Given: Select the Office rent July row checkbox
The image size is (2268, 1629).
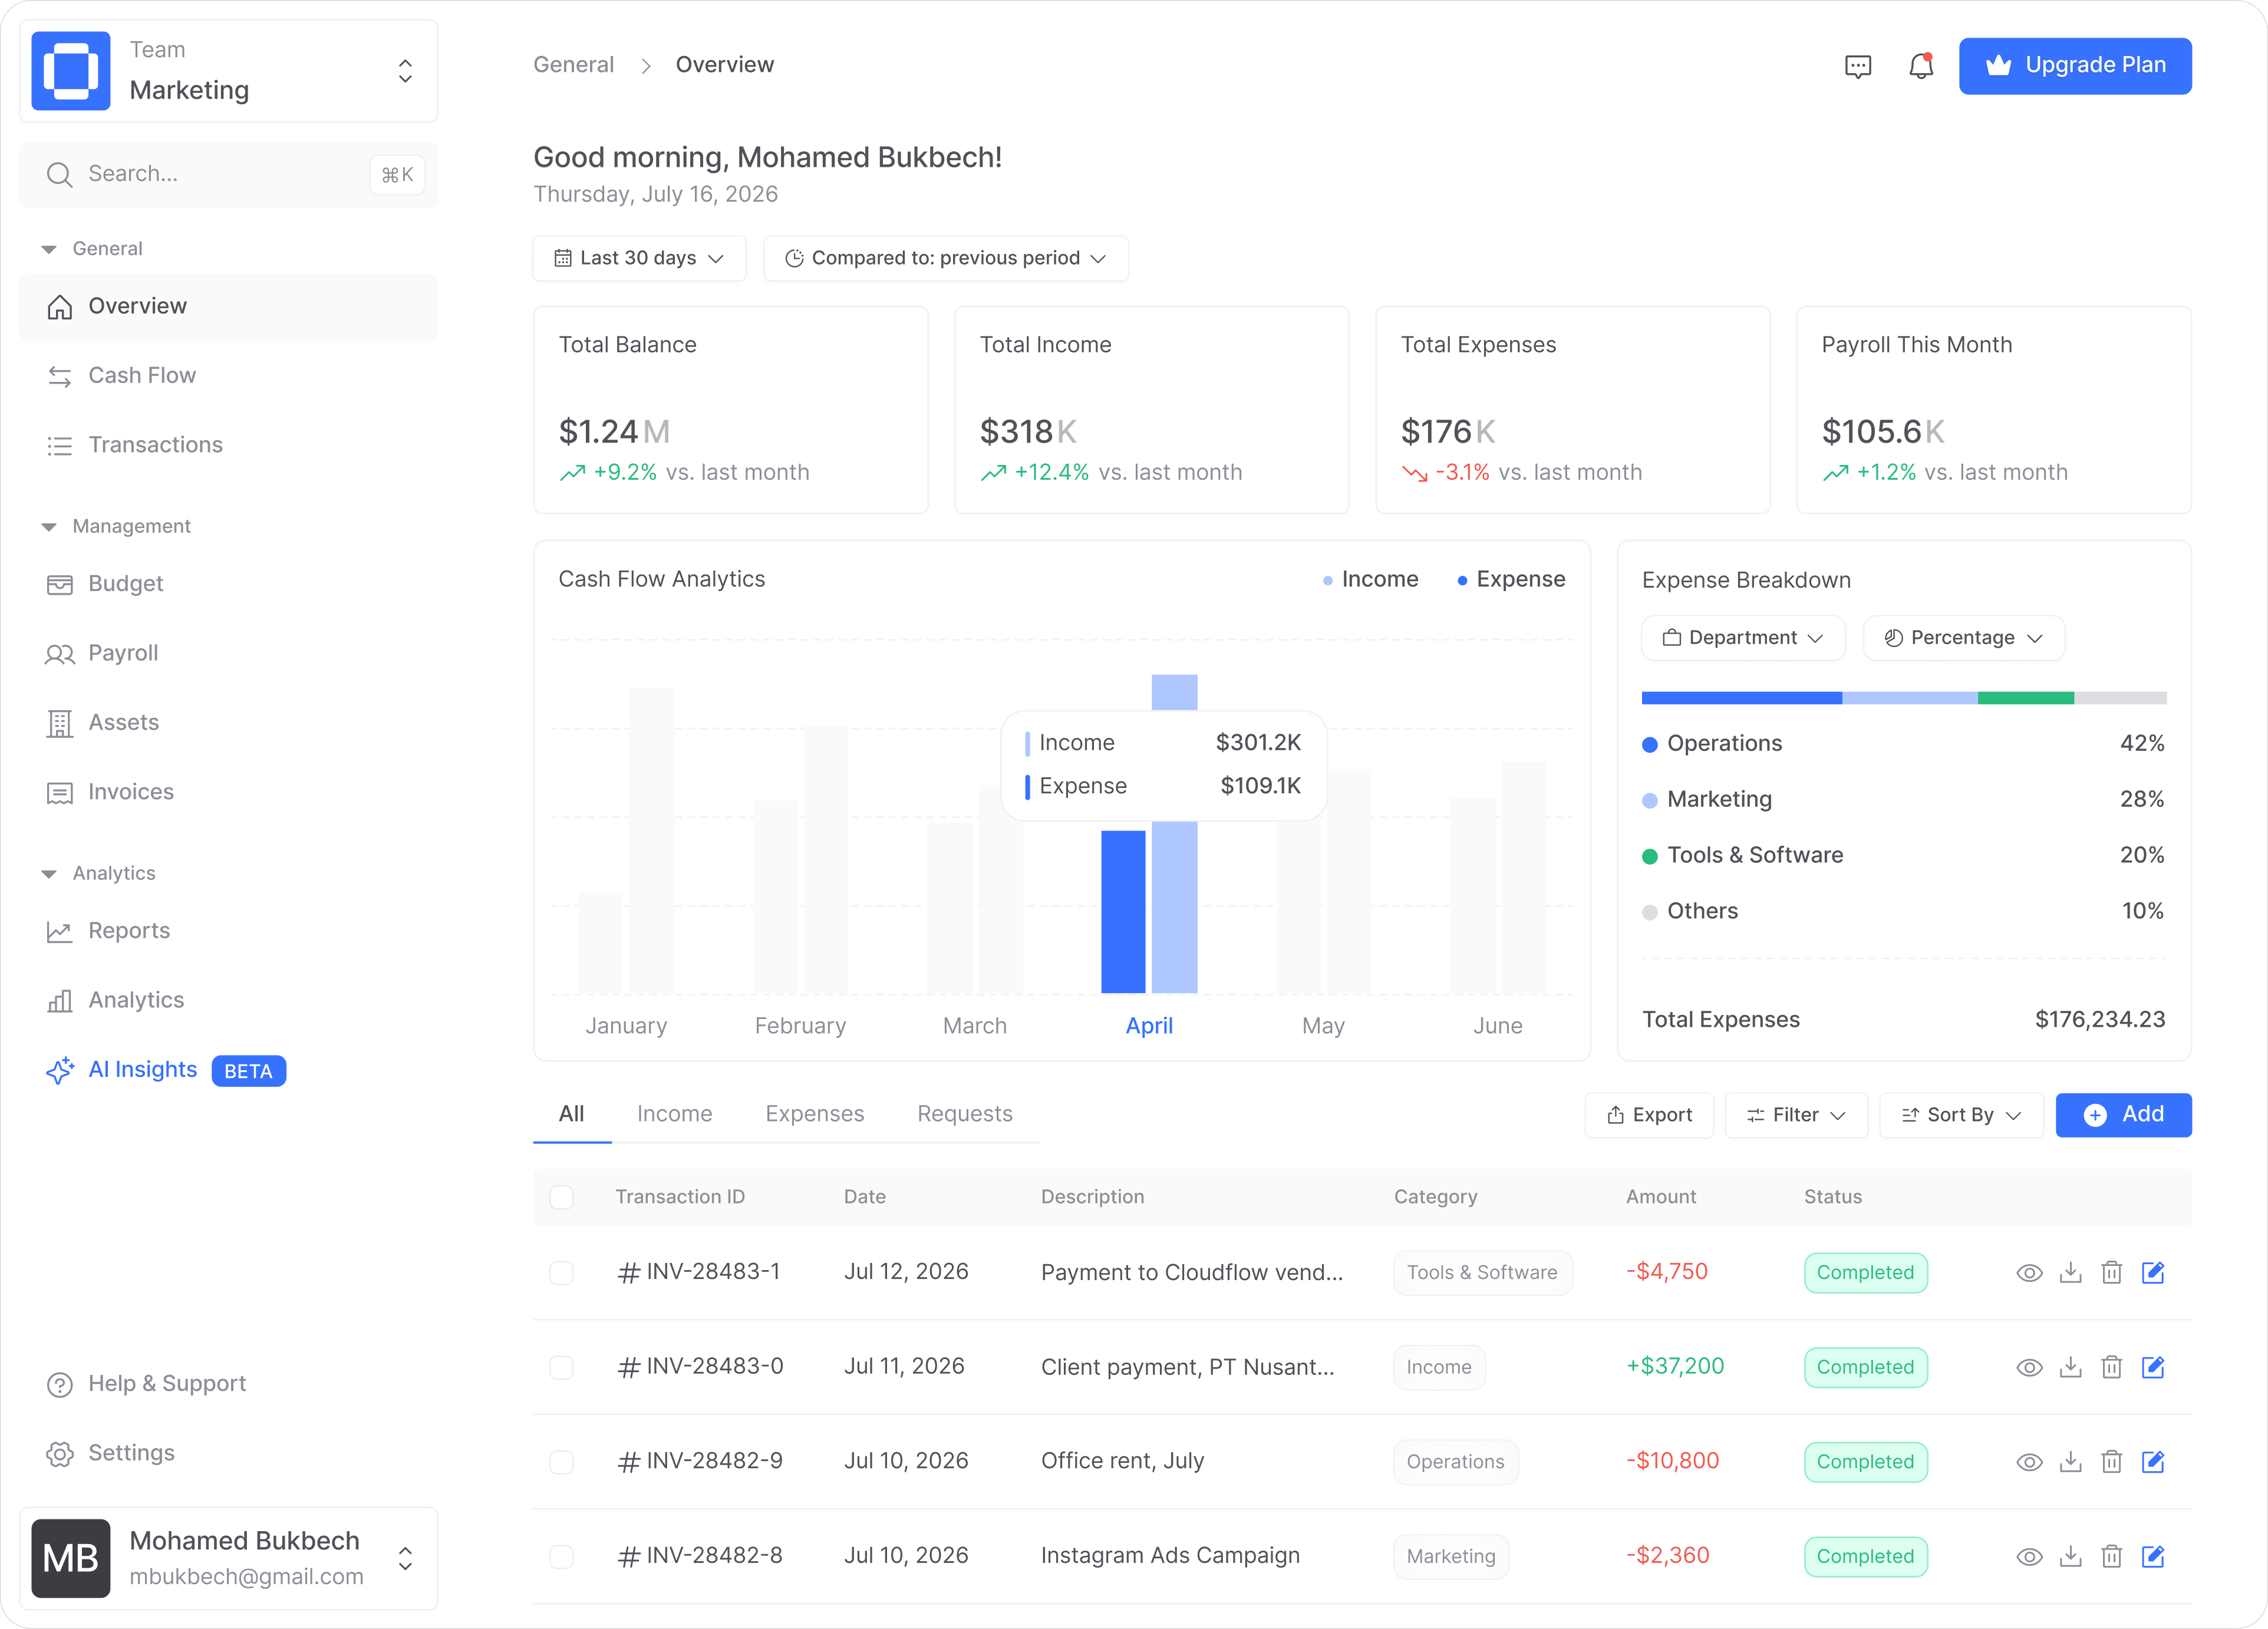Looking at the screenshot, I should (x=562, y=1461).
